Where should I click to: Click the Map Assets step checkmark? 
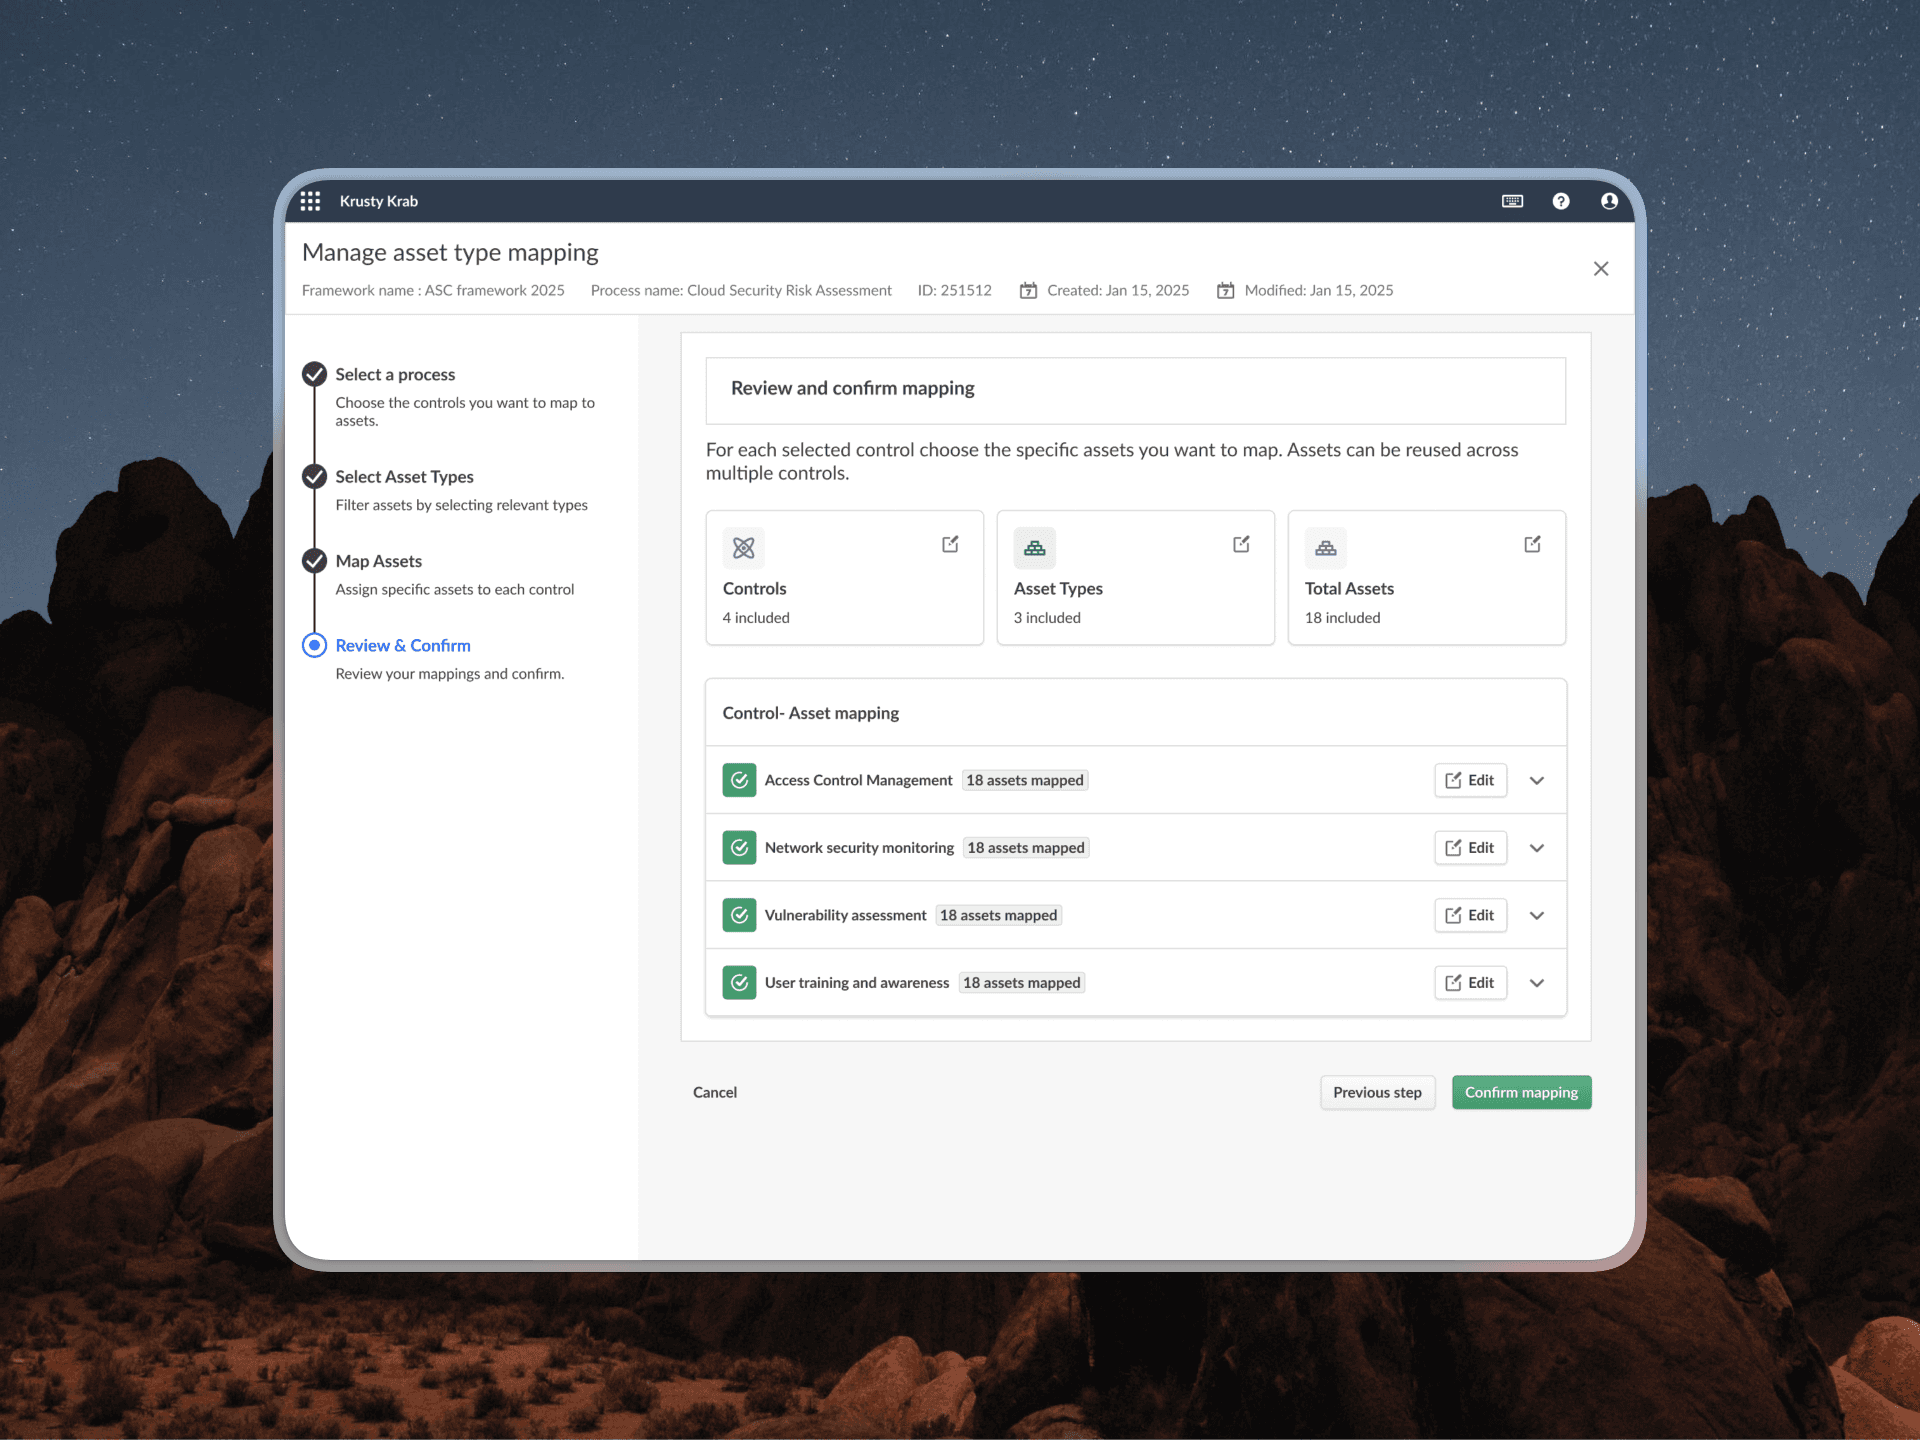[x=314, y=560]
